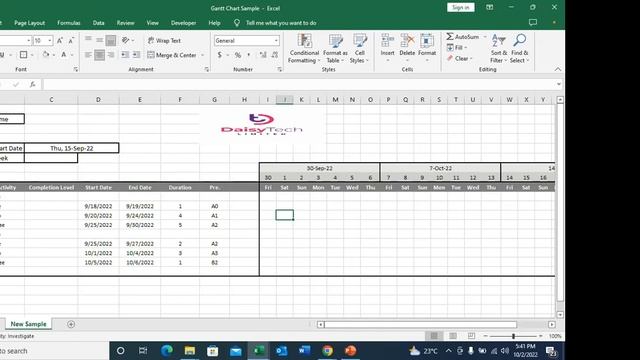The image size is (640, 360).
Task: Toggle Align Left
Action: pyautogui.click(x=88, y=55)
